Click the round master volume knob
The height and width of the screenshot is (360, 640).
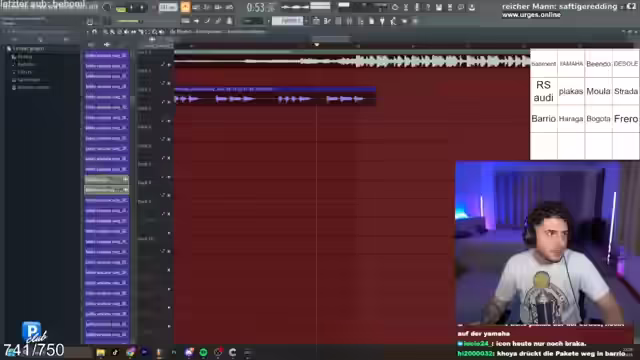[x=106, y=7]
